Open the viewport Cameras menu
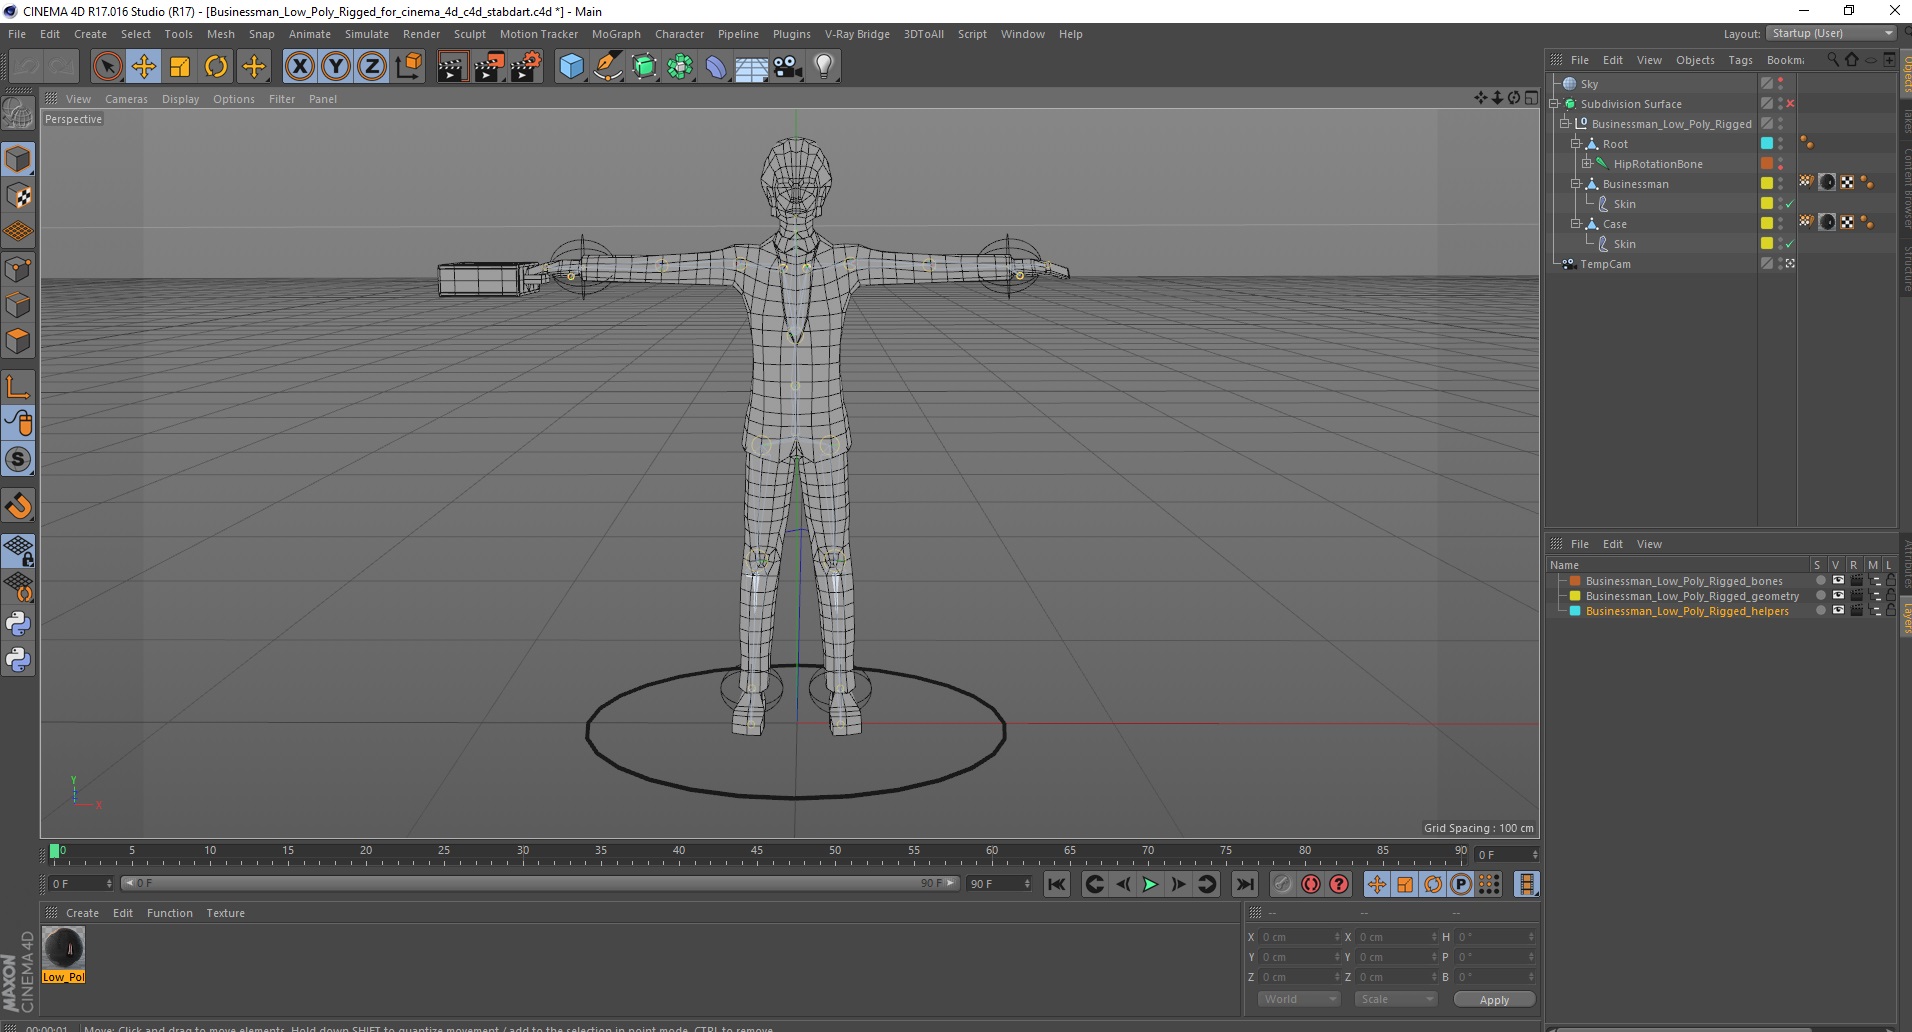Image resolution: width=1912 pixels, height=1032 pixels. pos(126,99)
